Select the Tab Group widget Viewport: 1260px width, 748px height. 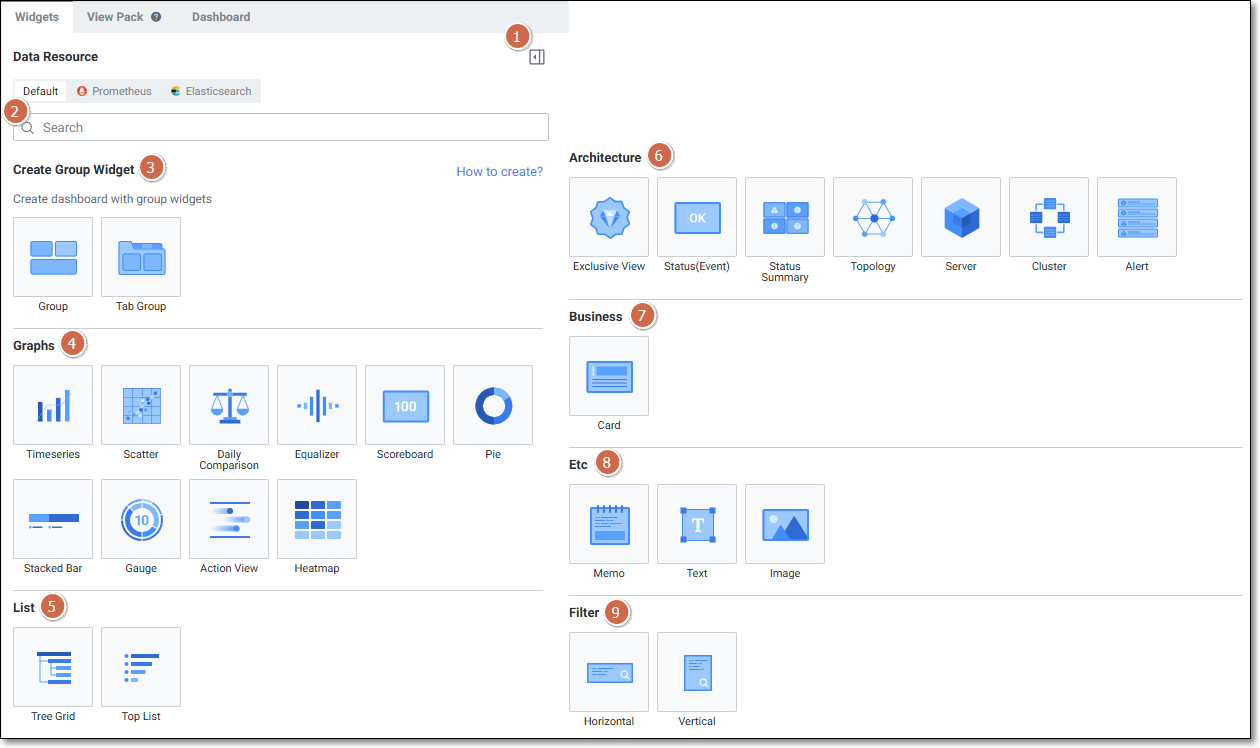coord(141,257)
